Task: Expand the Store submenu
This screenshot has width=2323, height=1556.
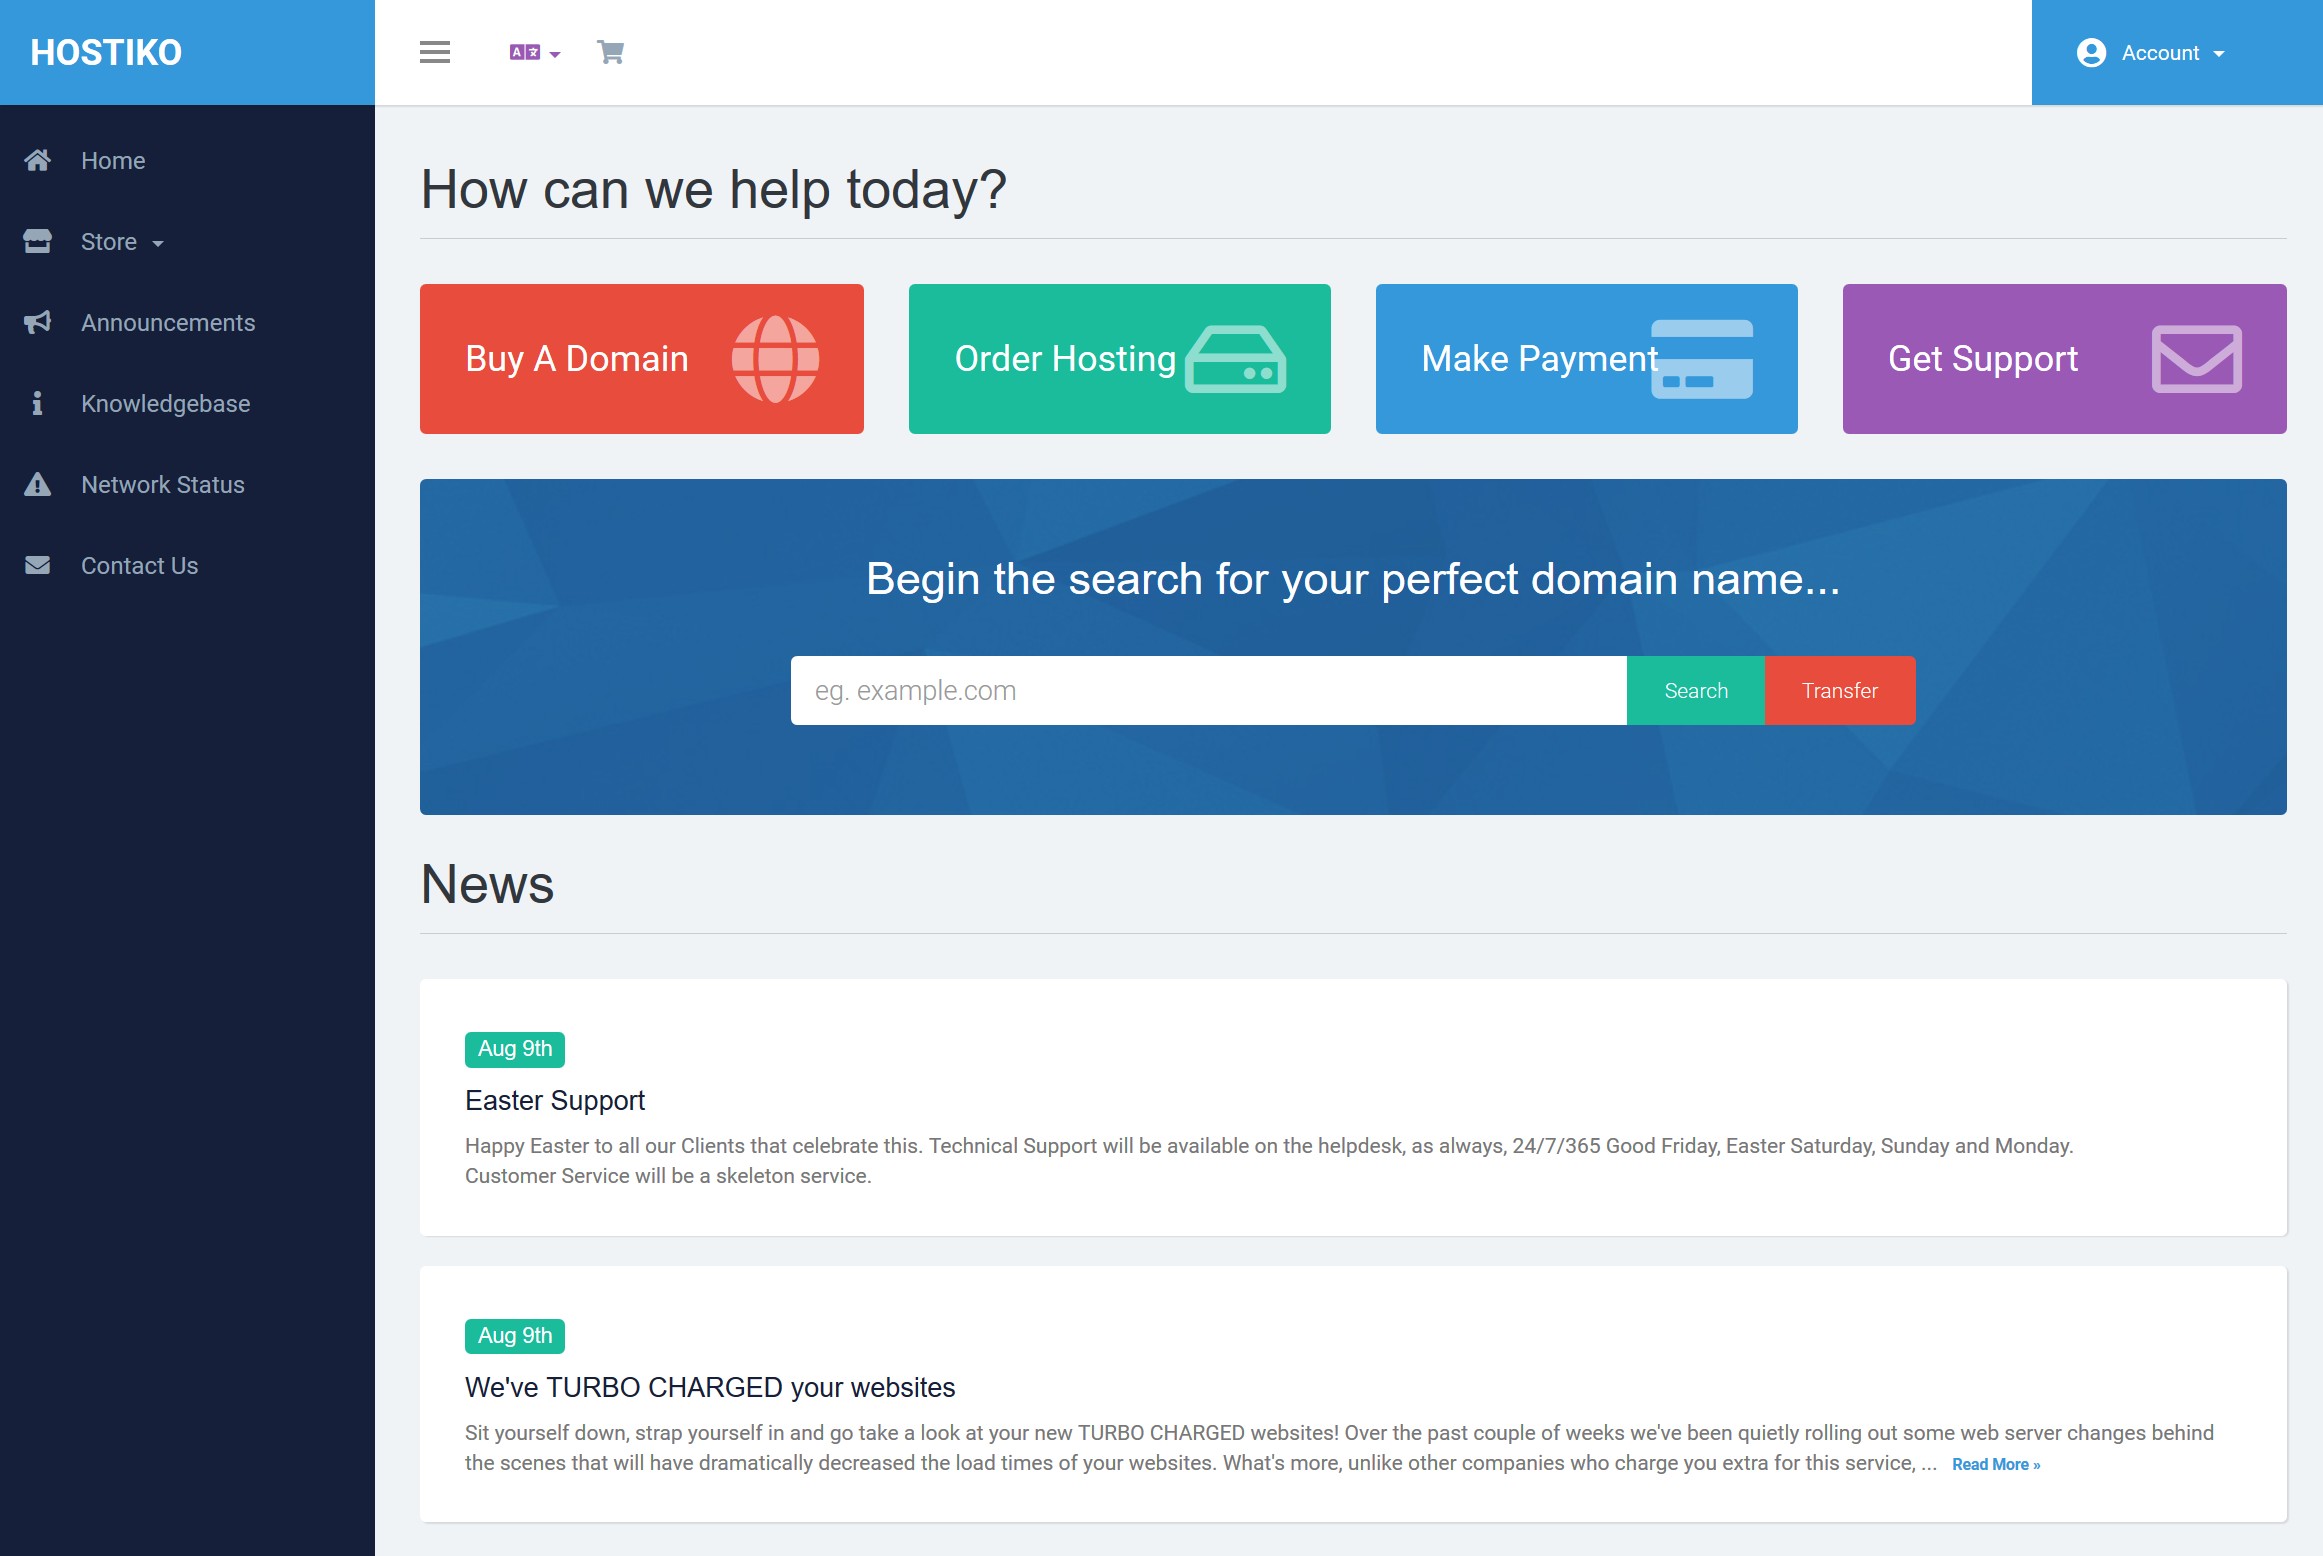Action: [x=122, y=242]
